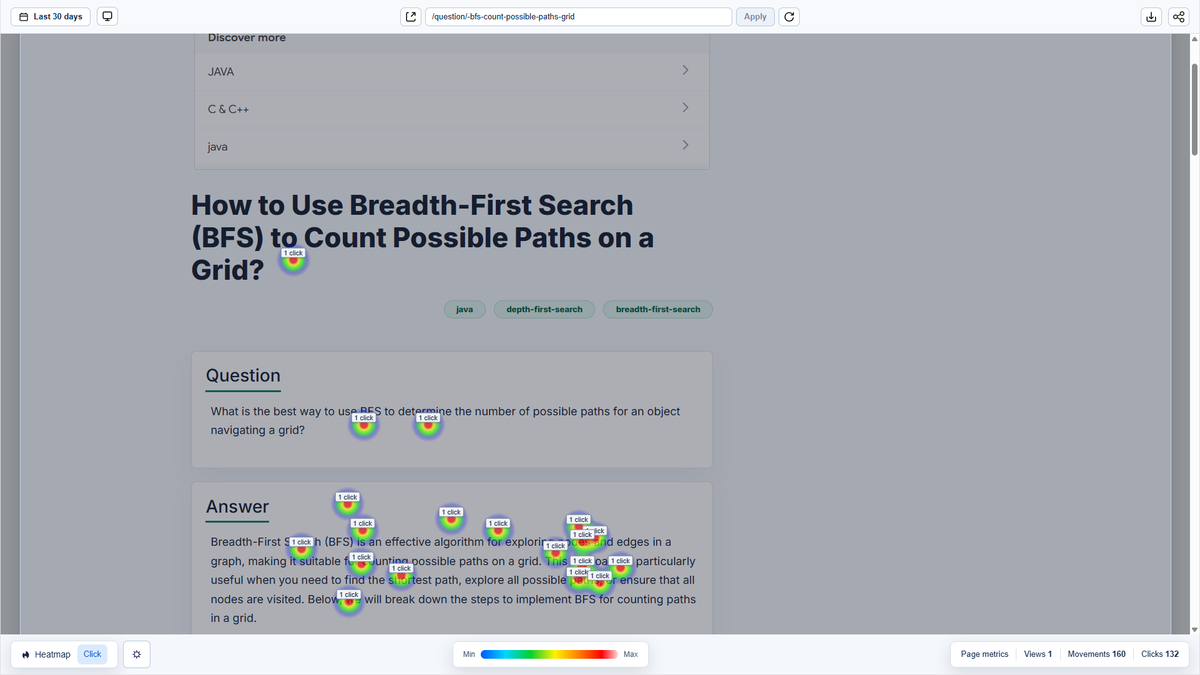Screen dimensions: 1200x675
Task: Expand the JAVA discover row chevron
Action: [685, 70]
